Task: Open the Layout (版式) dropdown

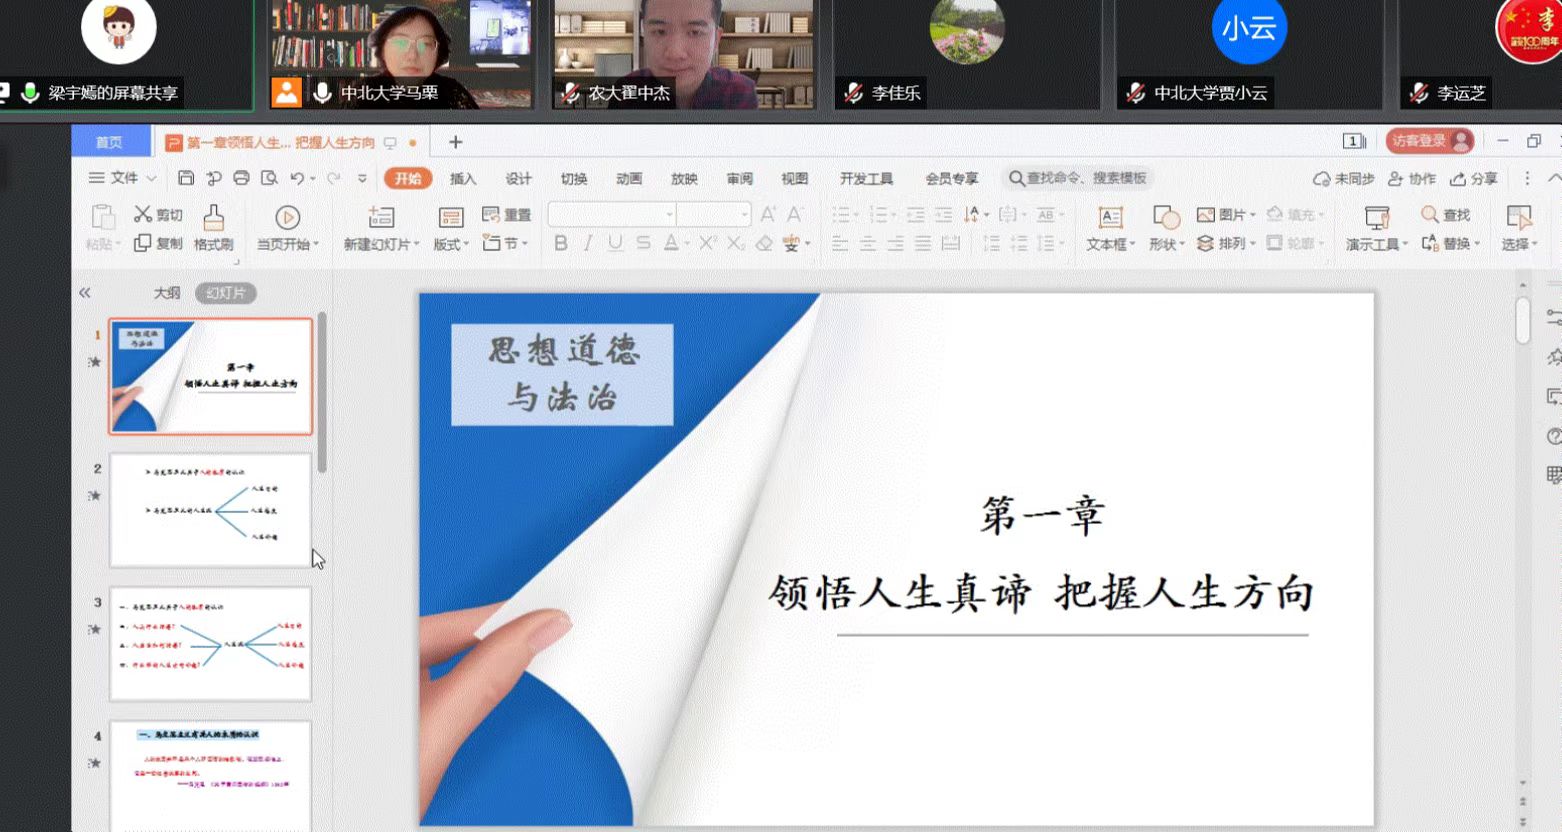Action: click(451, 244)
